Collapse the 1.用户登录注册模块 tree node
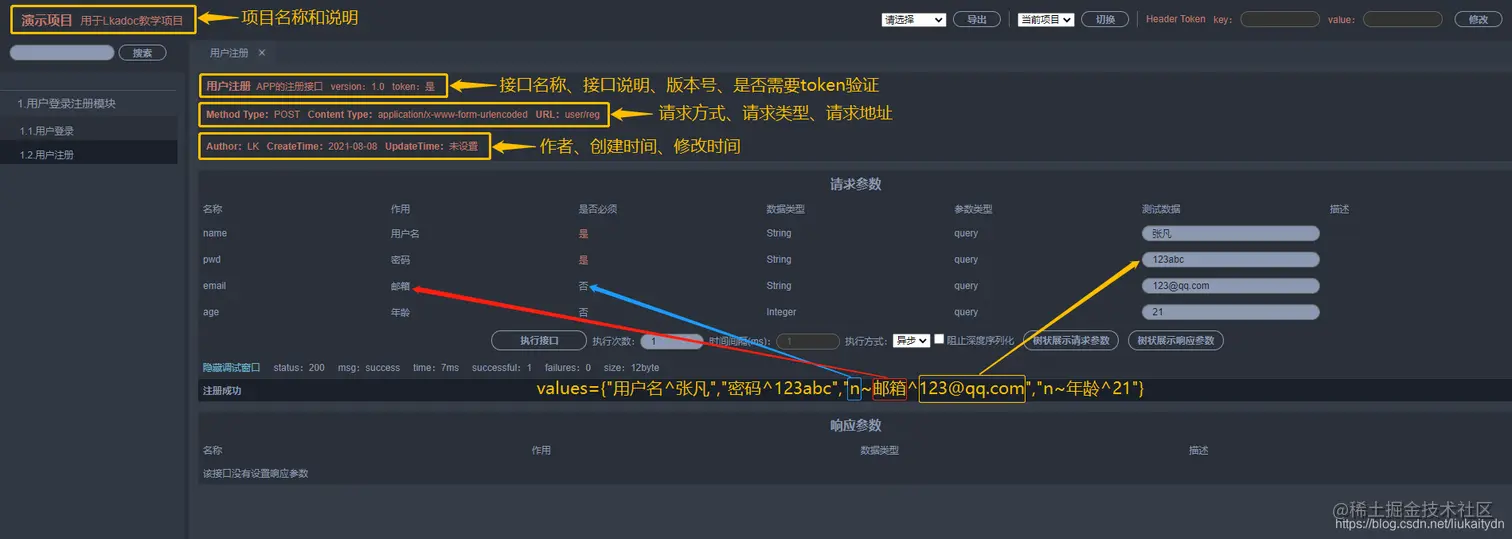The height and width of the screenshot is (539, 1512). [66, 104]
